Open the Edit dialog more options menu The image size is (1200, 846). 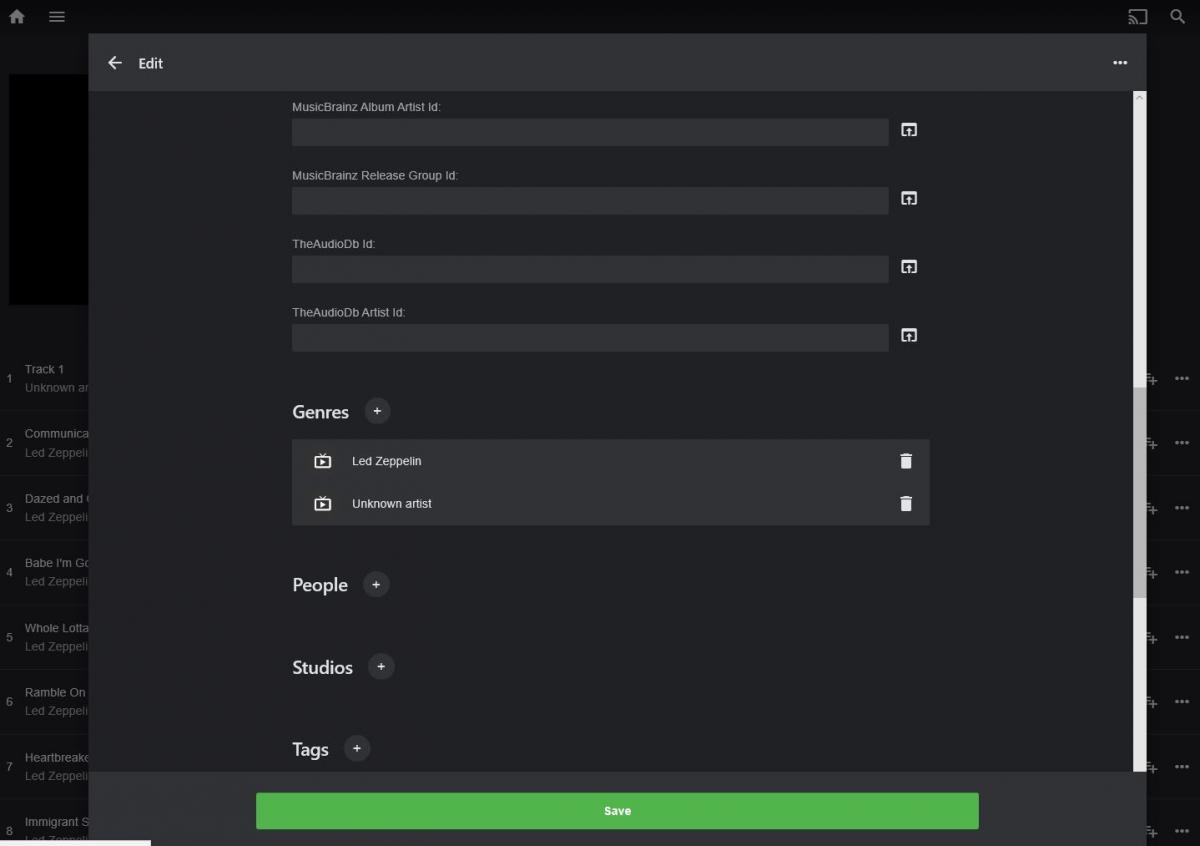pos(1120,63)
